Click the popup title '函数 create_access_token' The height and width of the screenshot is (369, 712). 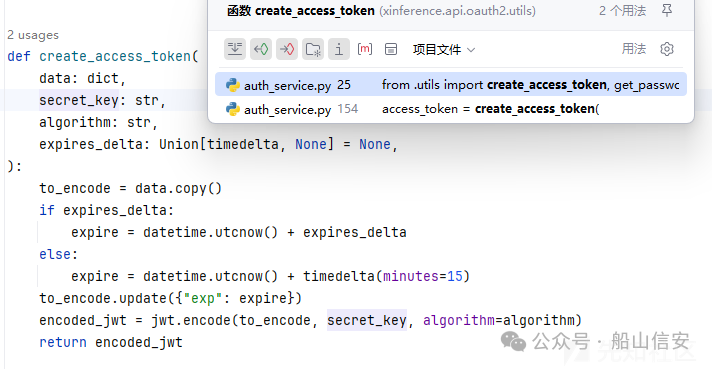(301, 10)
